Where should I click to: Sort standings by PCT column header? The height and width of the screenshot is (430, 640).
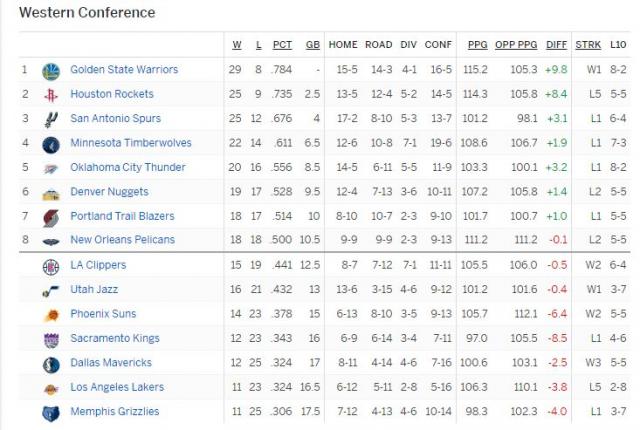point(283,45)
